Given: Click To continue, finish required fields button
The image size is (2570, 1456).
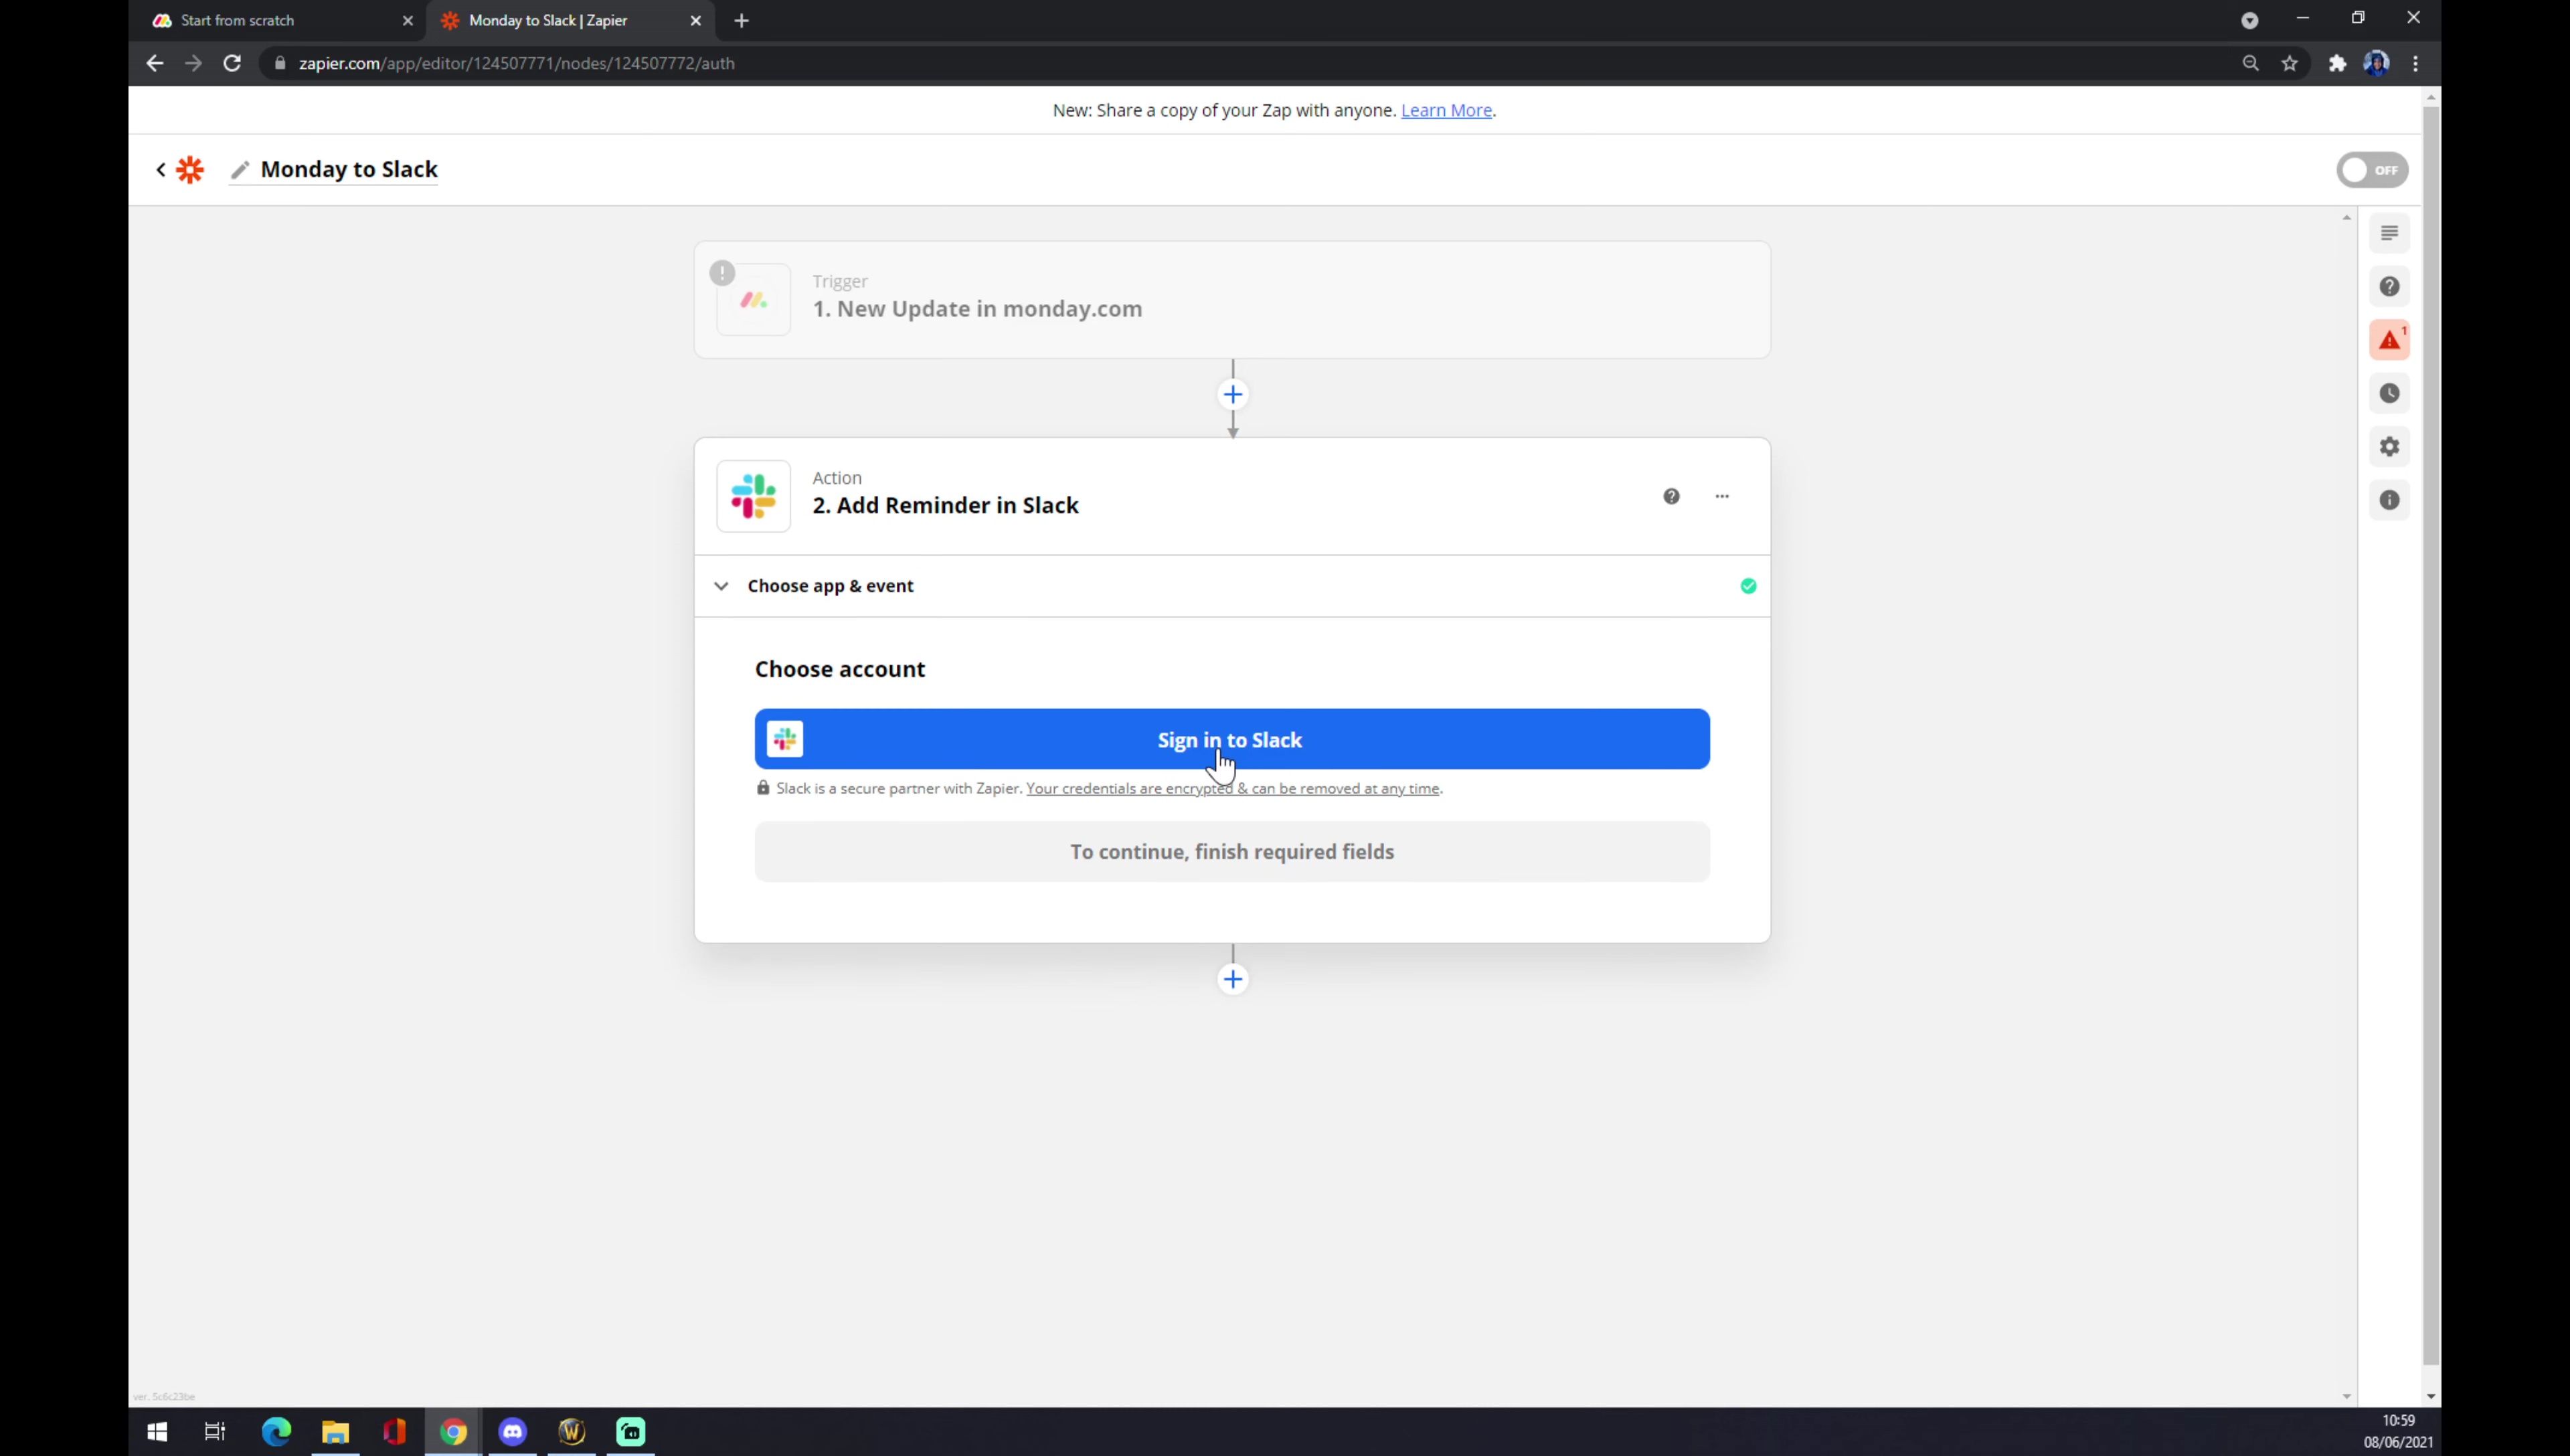Looking at the screenshot, I should [x=1232, y=852].
